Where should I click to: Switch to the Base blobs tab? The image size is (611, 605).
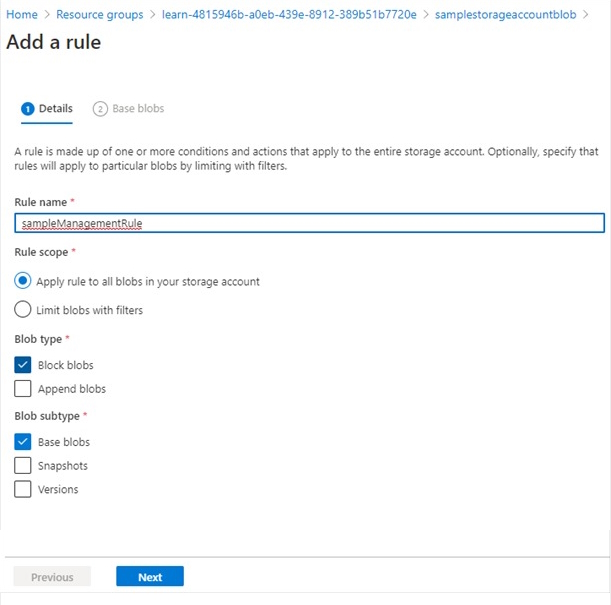(138, 108)
